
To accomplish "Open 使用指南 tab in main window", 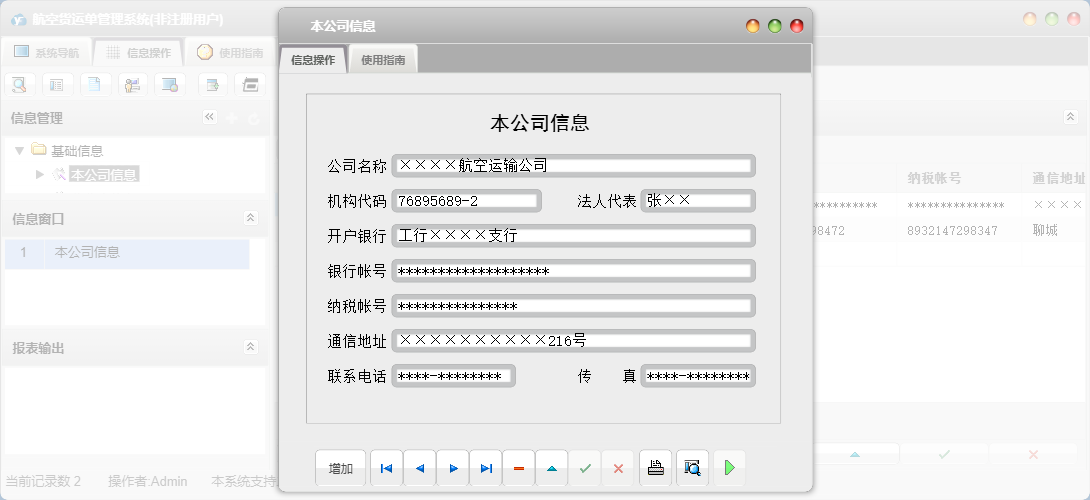I will [230, 52].
